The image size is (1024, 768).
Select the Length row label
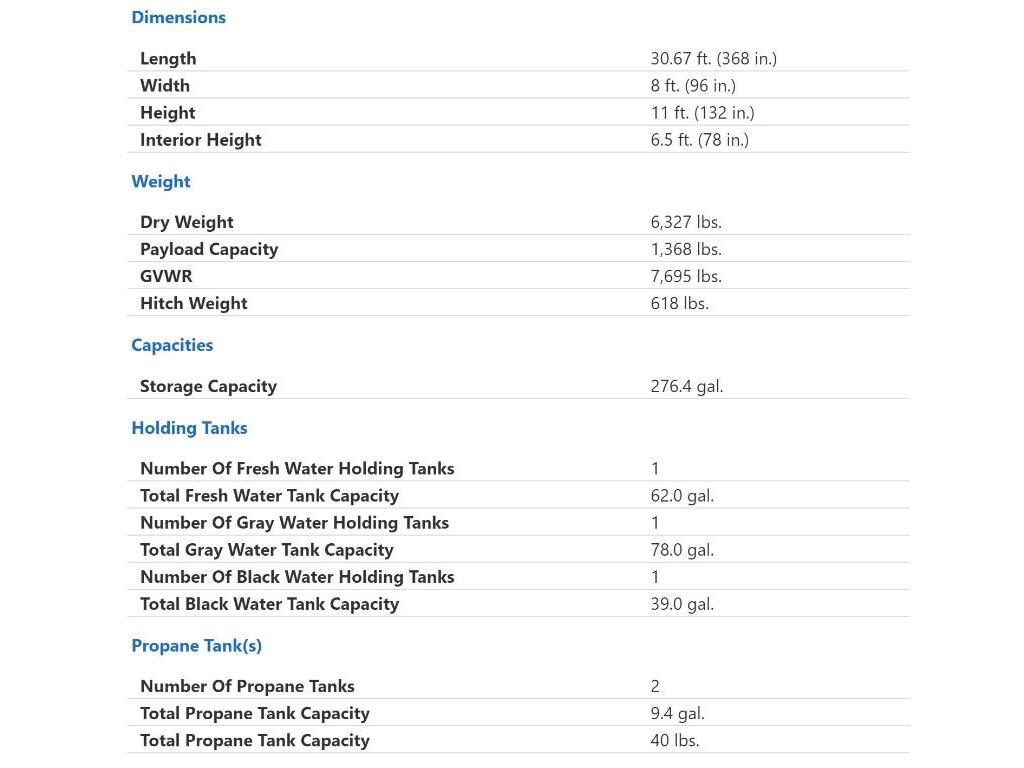pyautogui.click(x=168, y=59)
